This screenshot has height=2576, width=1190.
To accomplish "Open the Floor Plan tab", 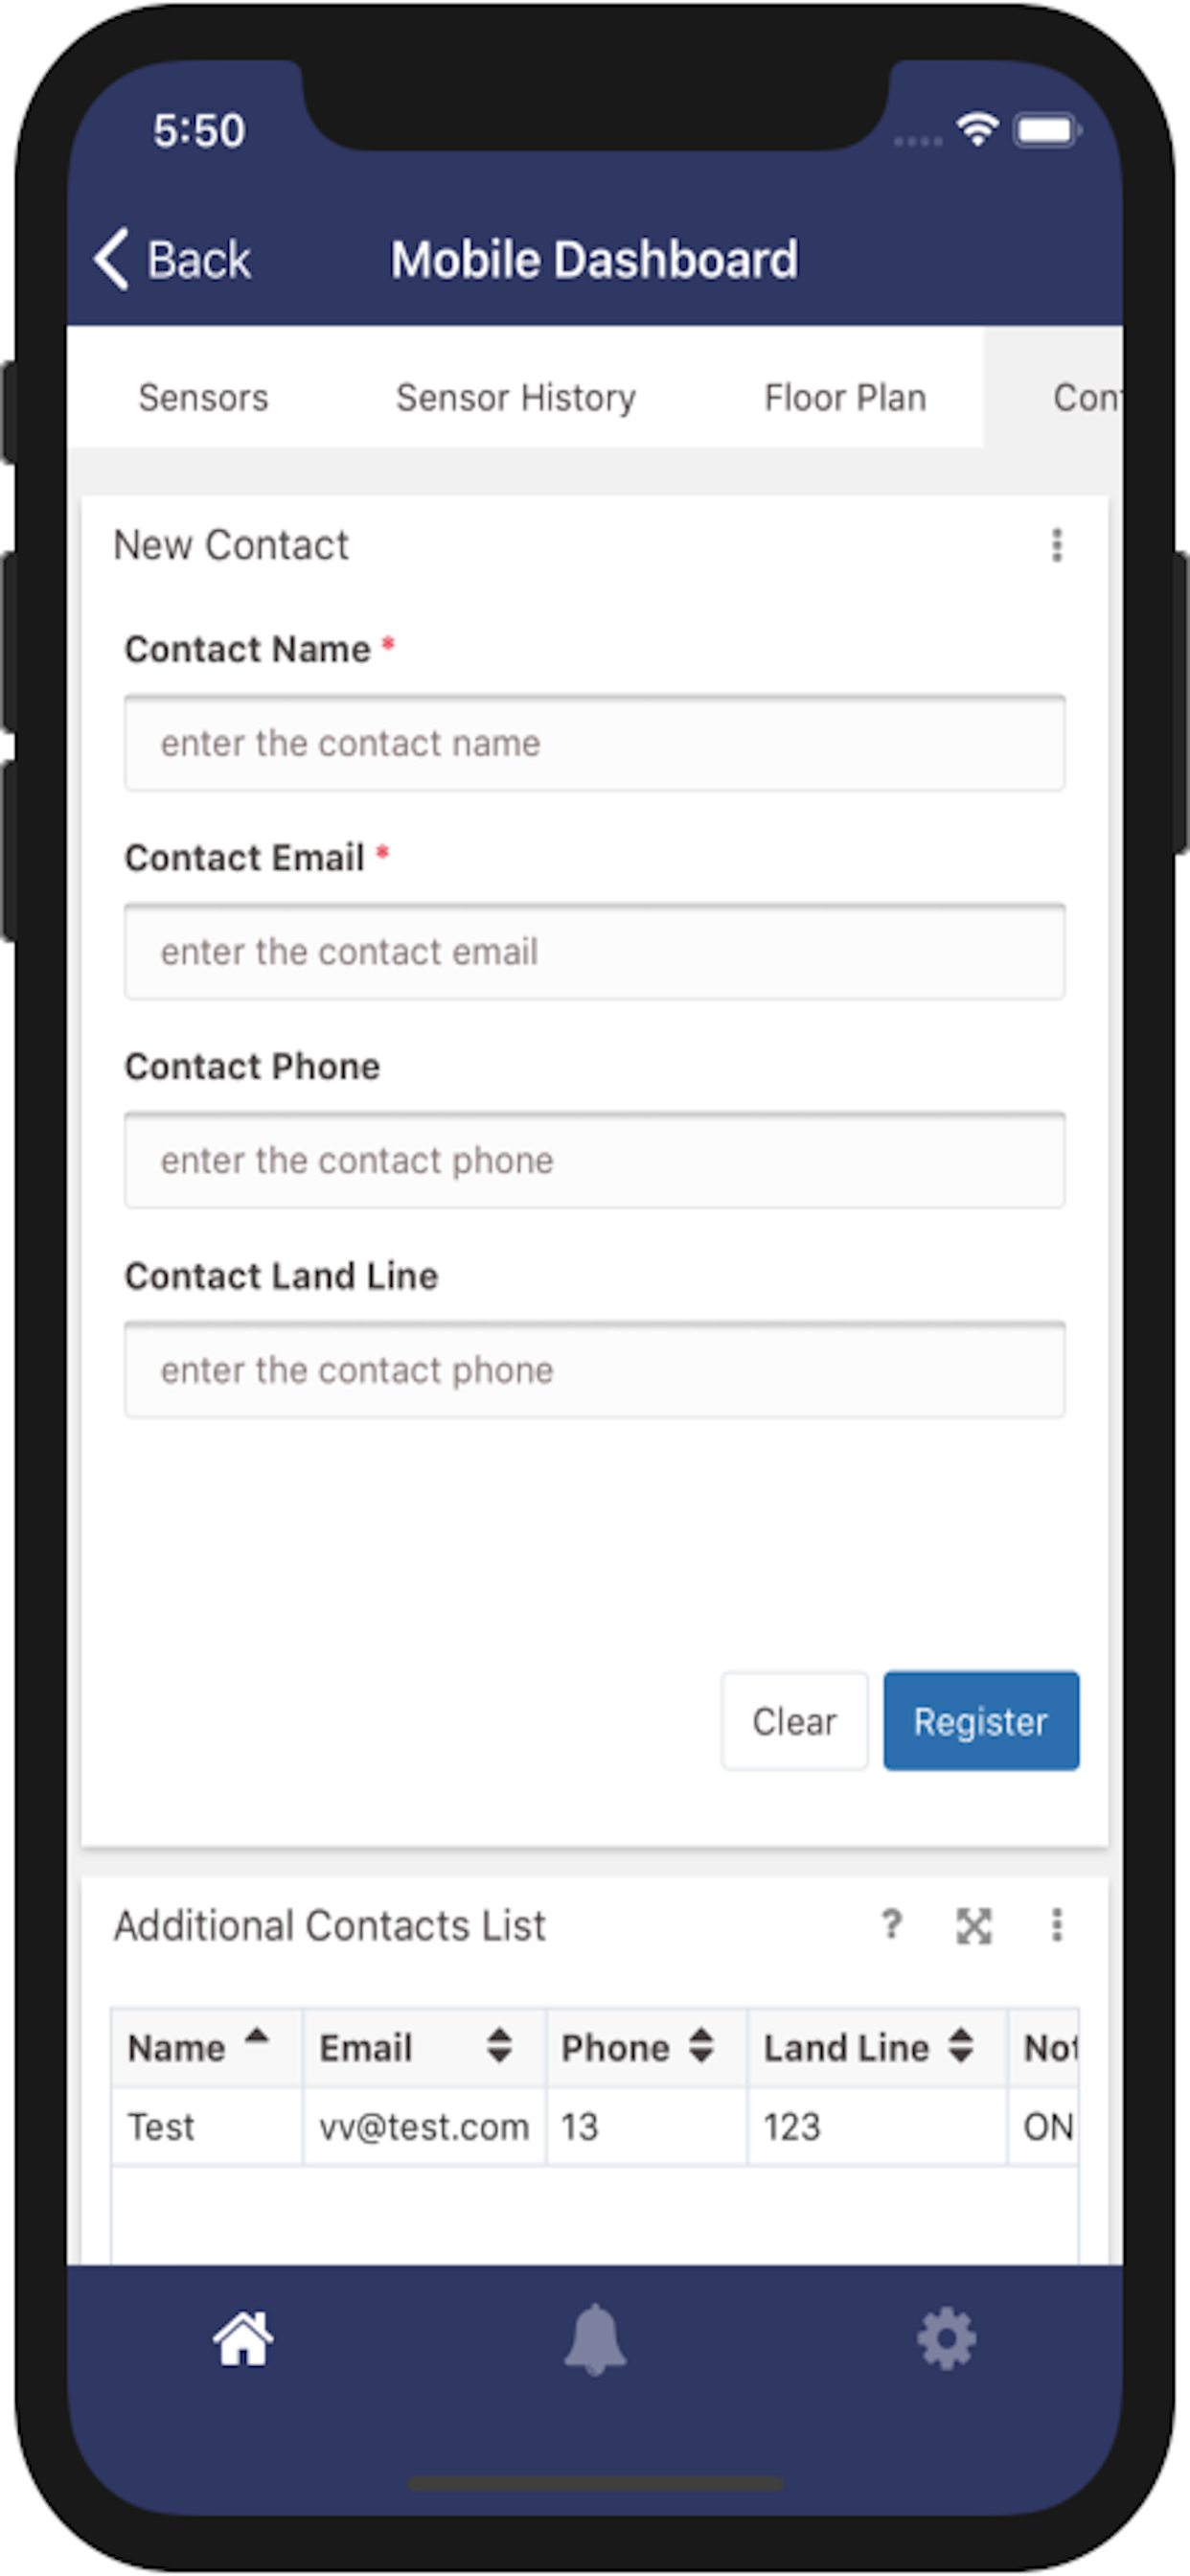I will click(845, 398).
